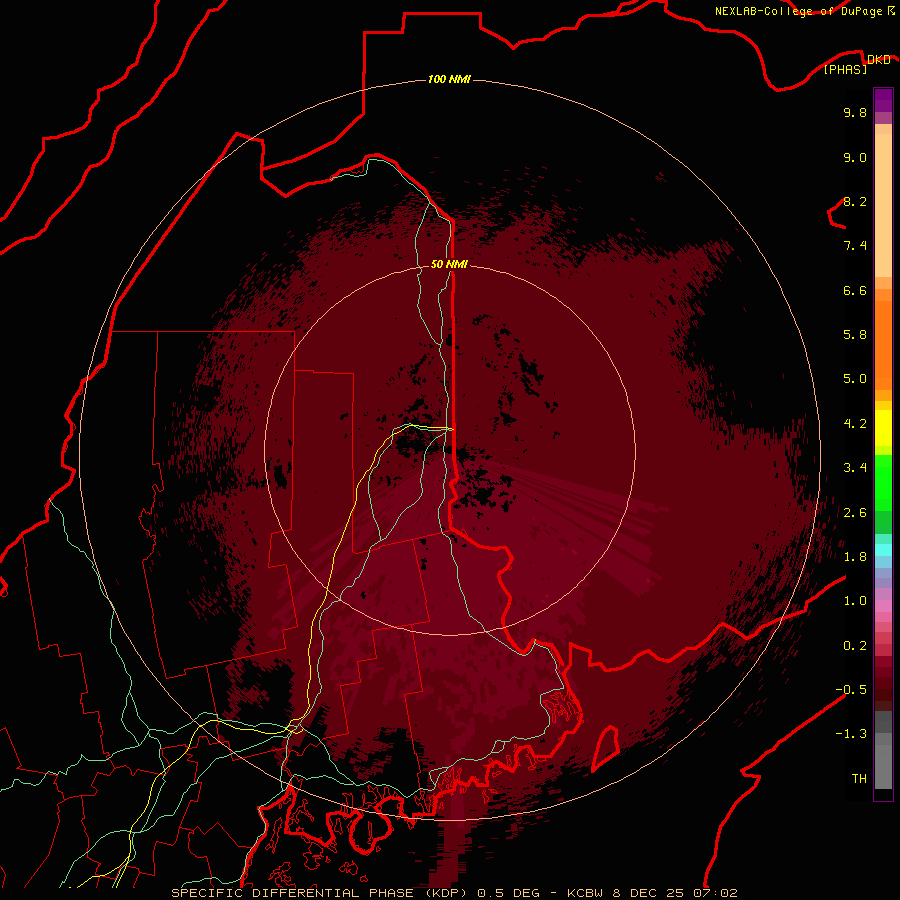Click the bright green segment of the color bar
Image resolution: width=900 pixels, height=900 pixels.
tap(883, 483)
